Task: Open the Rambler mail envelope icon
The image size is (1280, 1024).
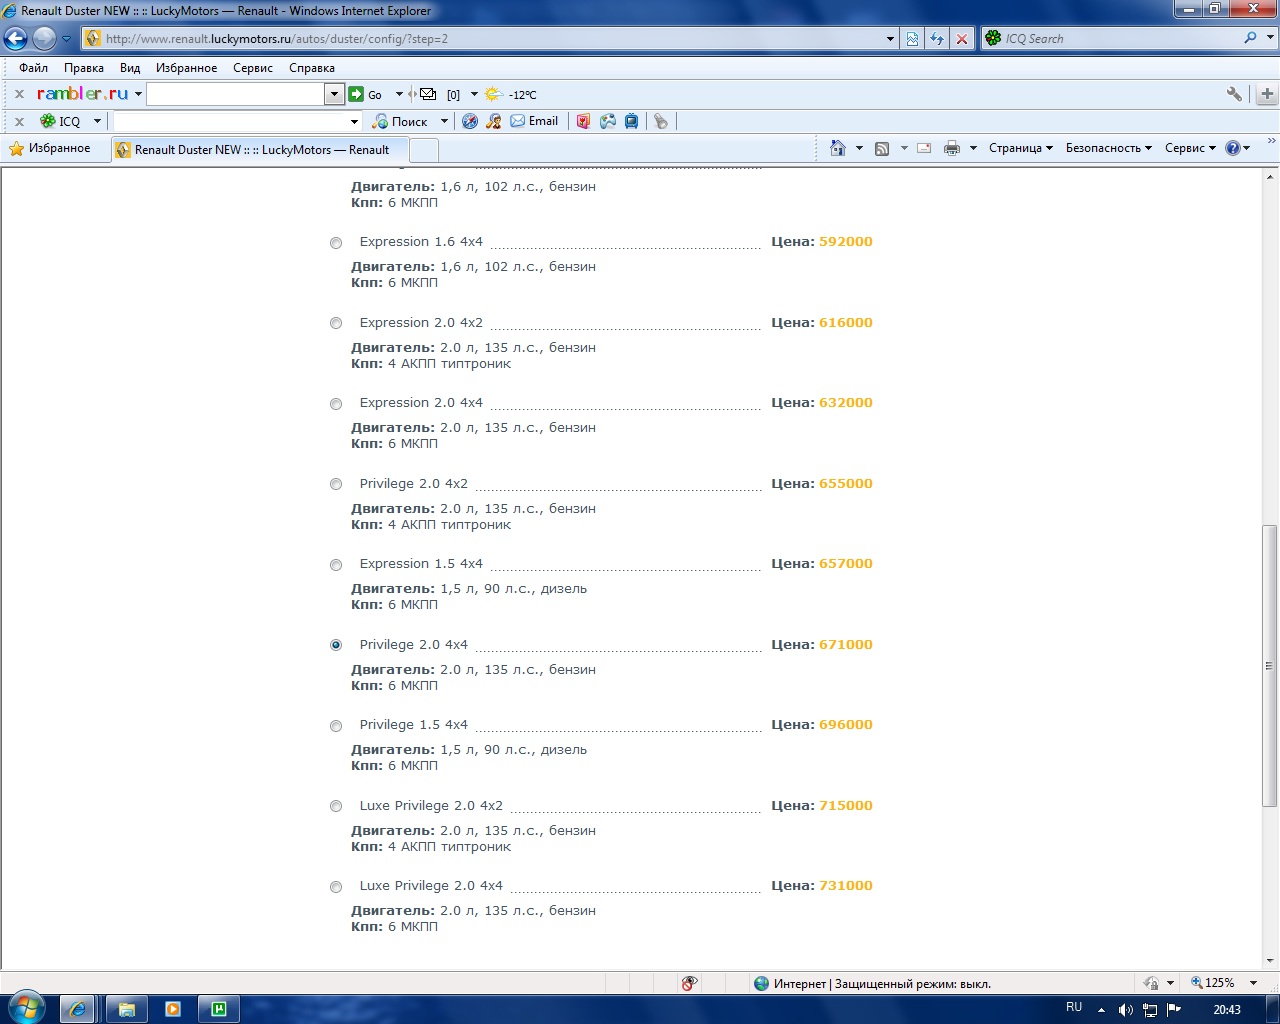Action: coord(428,94)
